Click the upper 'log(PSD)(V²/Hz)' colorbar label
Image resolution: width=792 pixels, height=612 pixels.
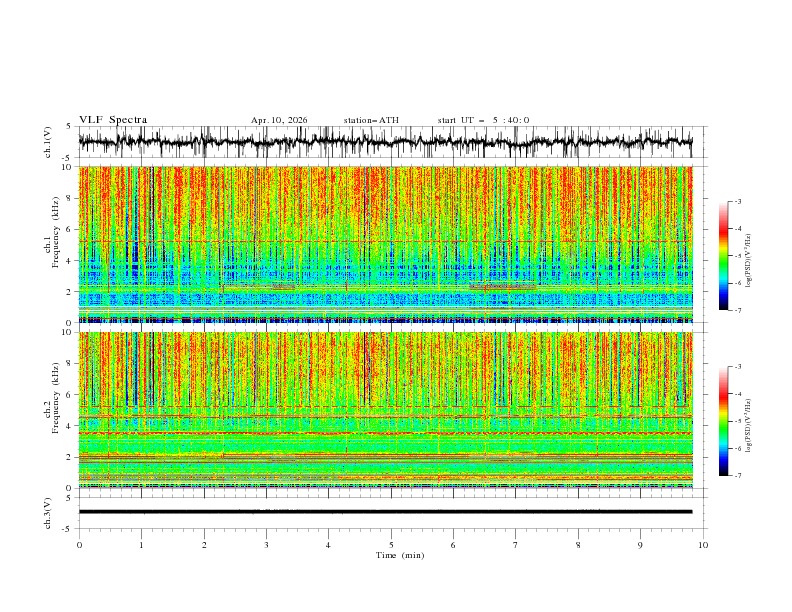(x=748, y=261)
